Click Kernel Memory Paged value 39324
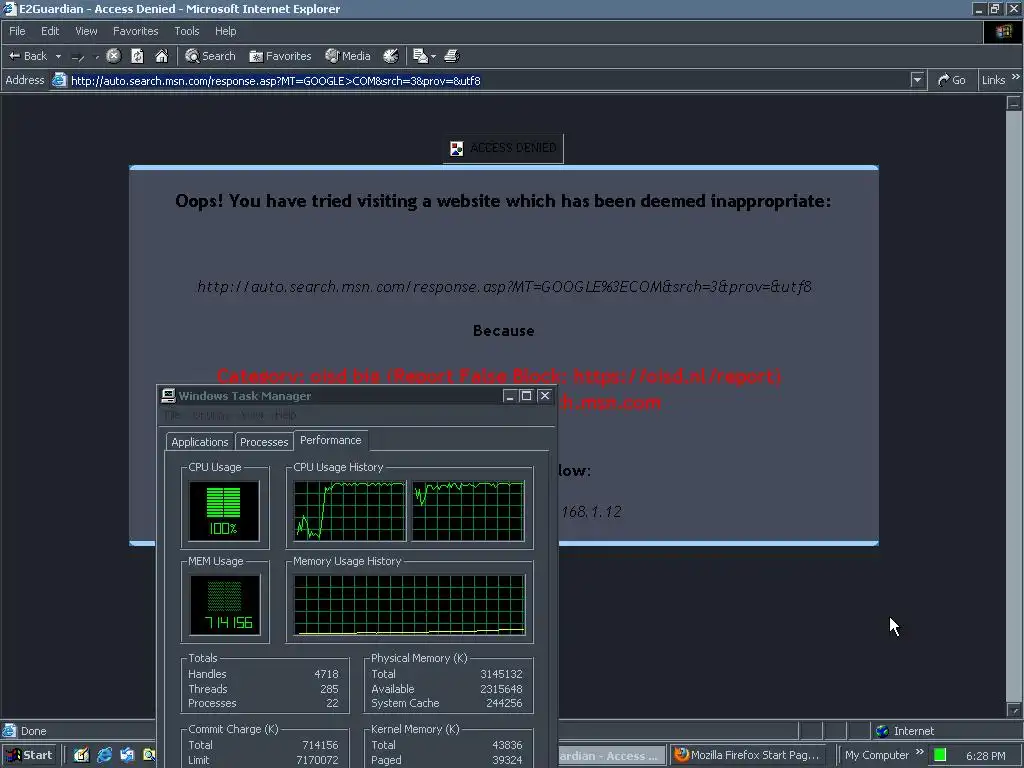This screenshot has width=1024, height=768. [507, 760]
